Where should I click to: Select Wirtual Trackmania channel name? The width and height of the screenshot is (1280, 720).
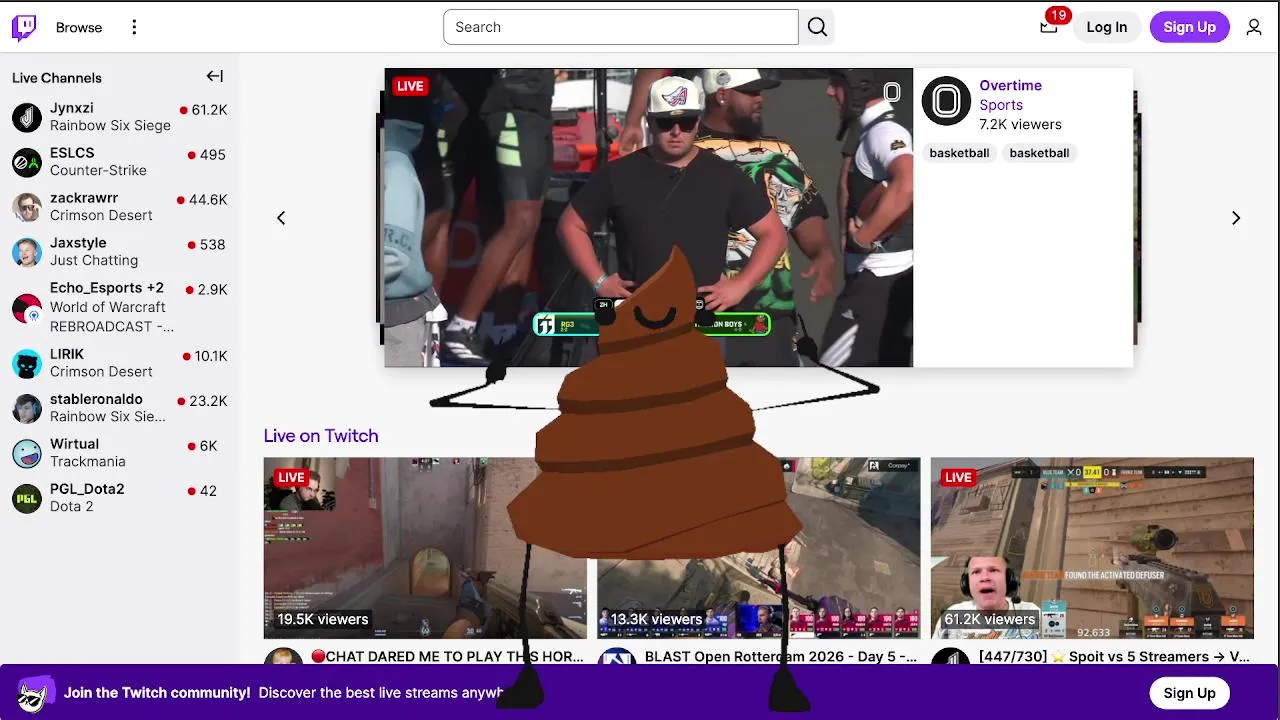coord(75,444)
